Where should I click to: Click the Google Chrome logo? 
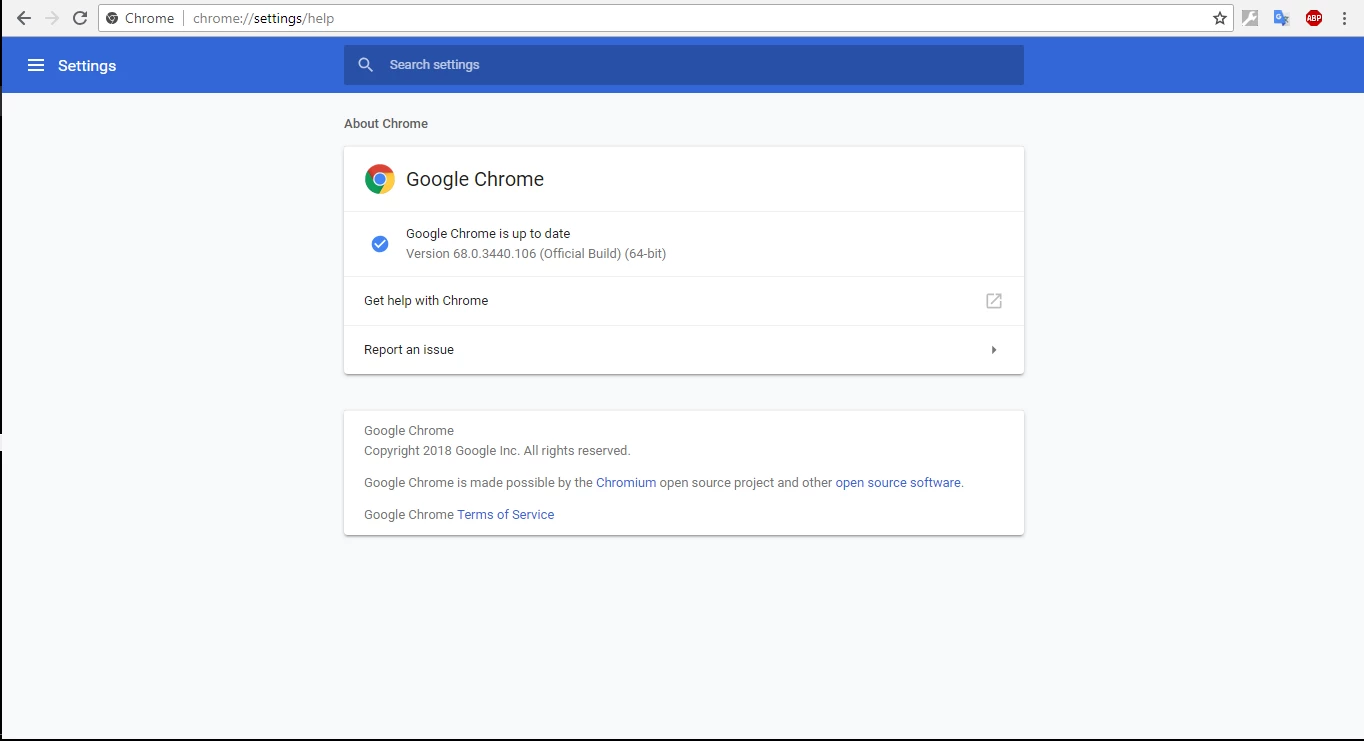pos(379,179)
